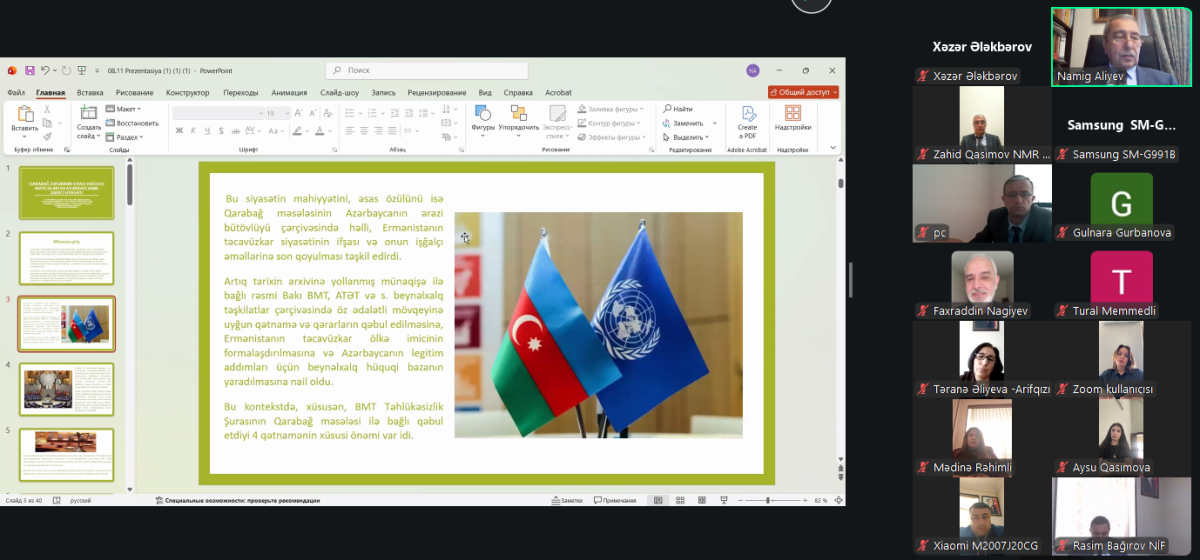Click the Найти search tool
The height and width of the screenshot is (560, 1200).
coord(680,109)
